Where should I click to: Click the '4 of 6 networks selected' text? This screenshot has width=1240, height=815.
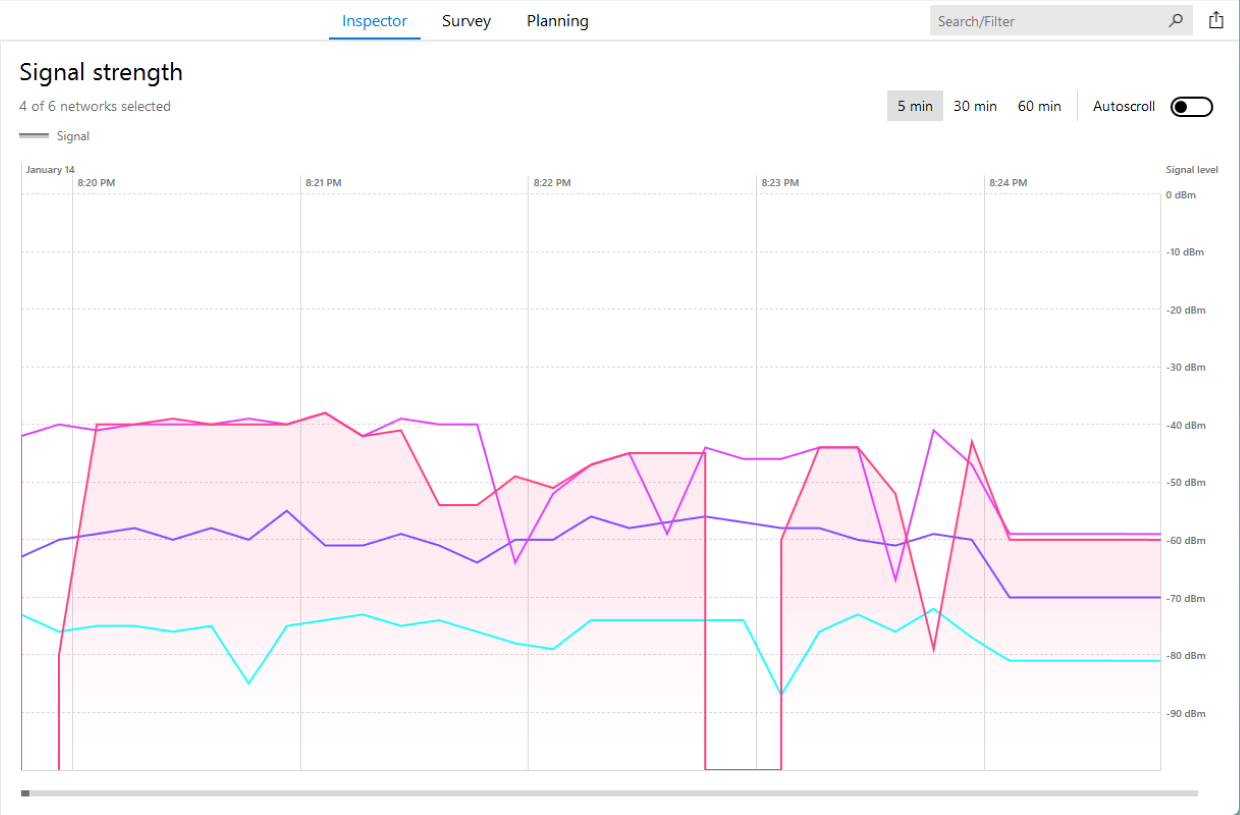point(95,106)
